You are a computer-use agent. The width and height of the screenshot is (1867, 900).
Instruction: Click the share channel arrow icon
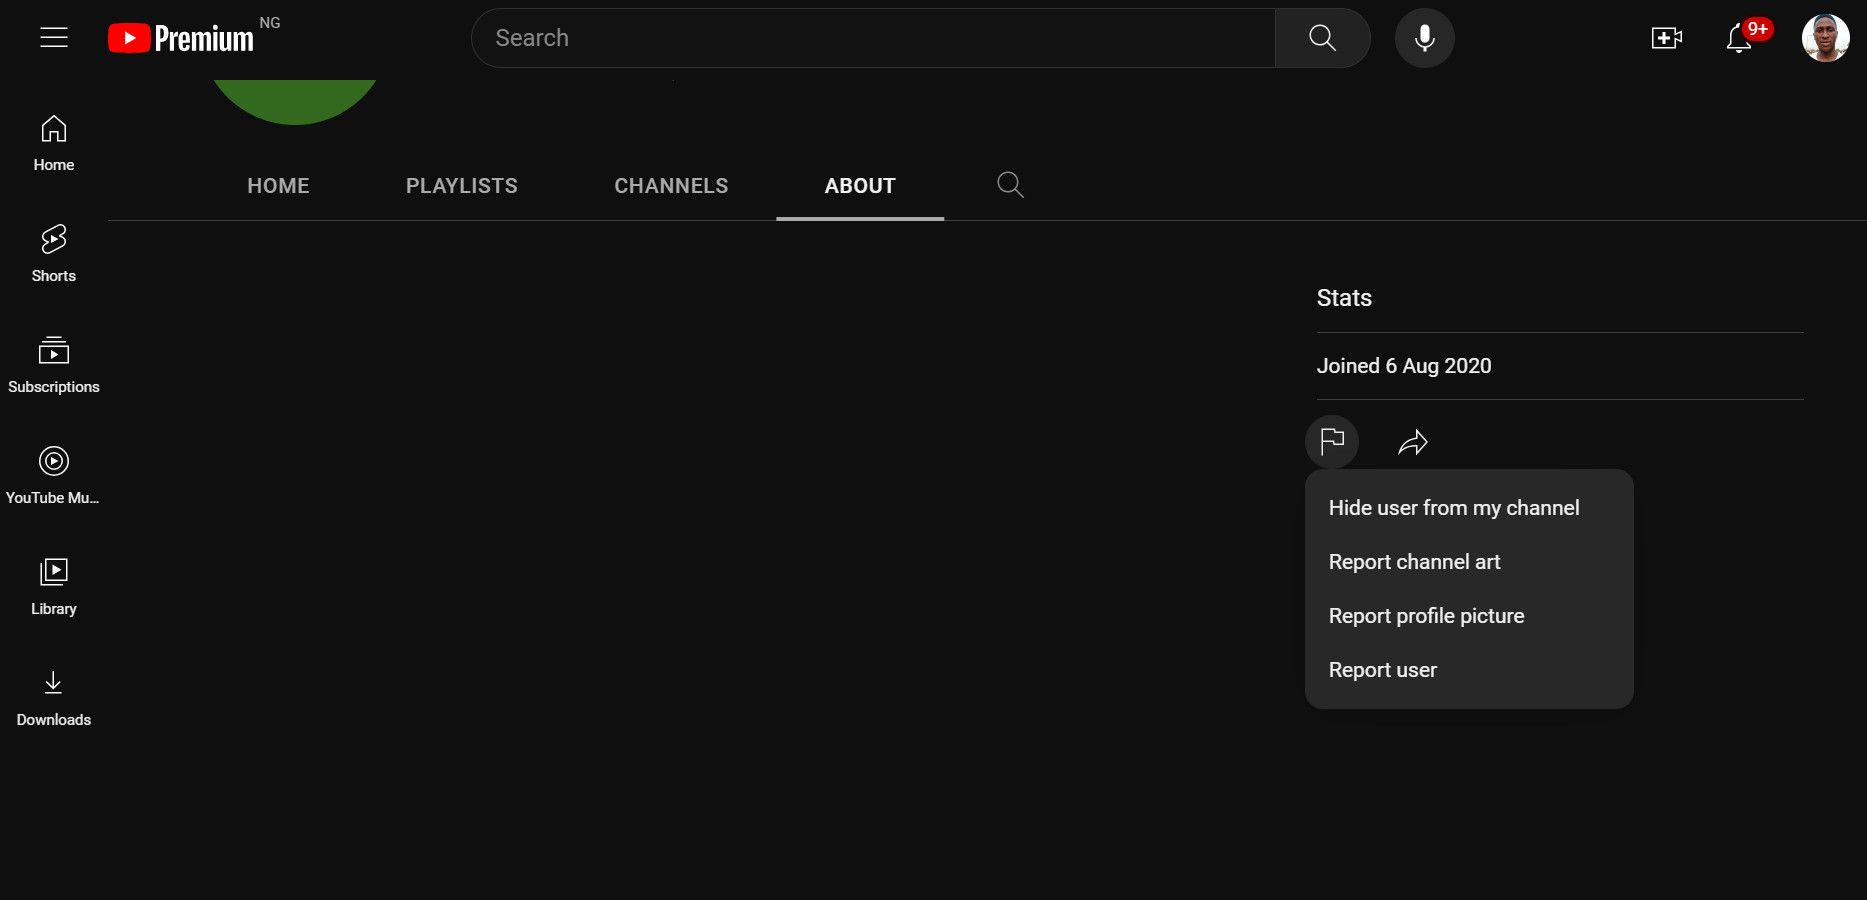click(1412, 442)
